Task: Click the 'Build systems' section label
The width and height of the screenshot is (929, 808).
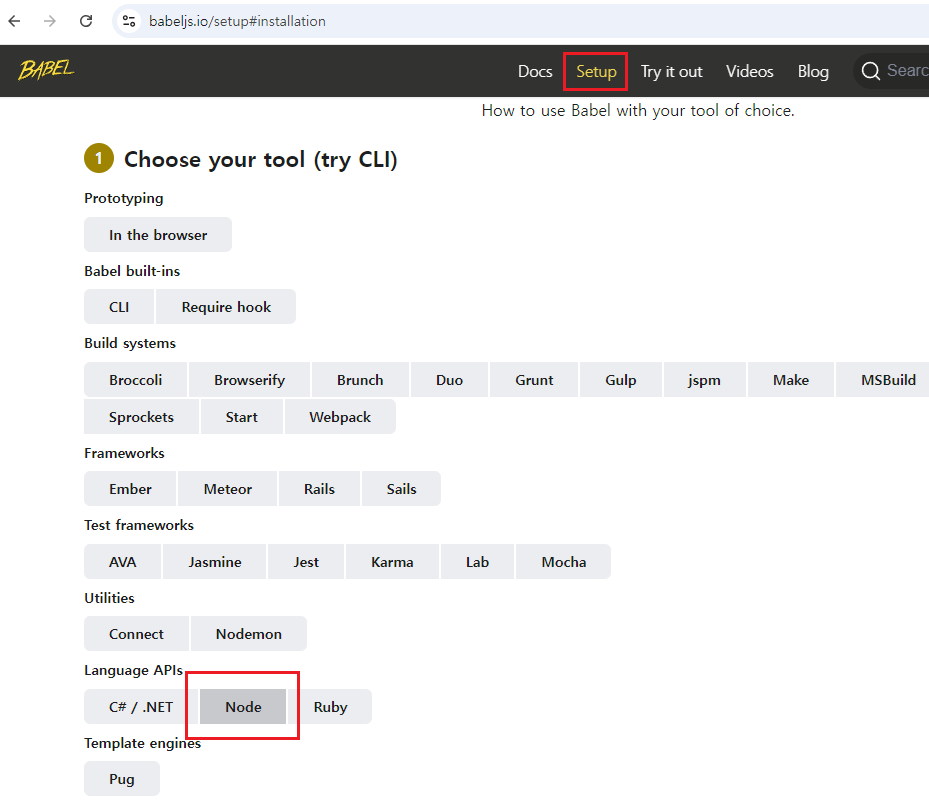Action: point(130,344)
